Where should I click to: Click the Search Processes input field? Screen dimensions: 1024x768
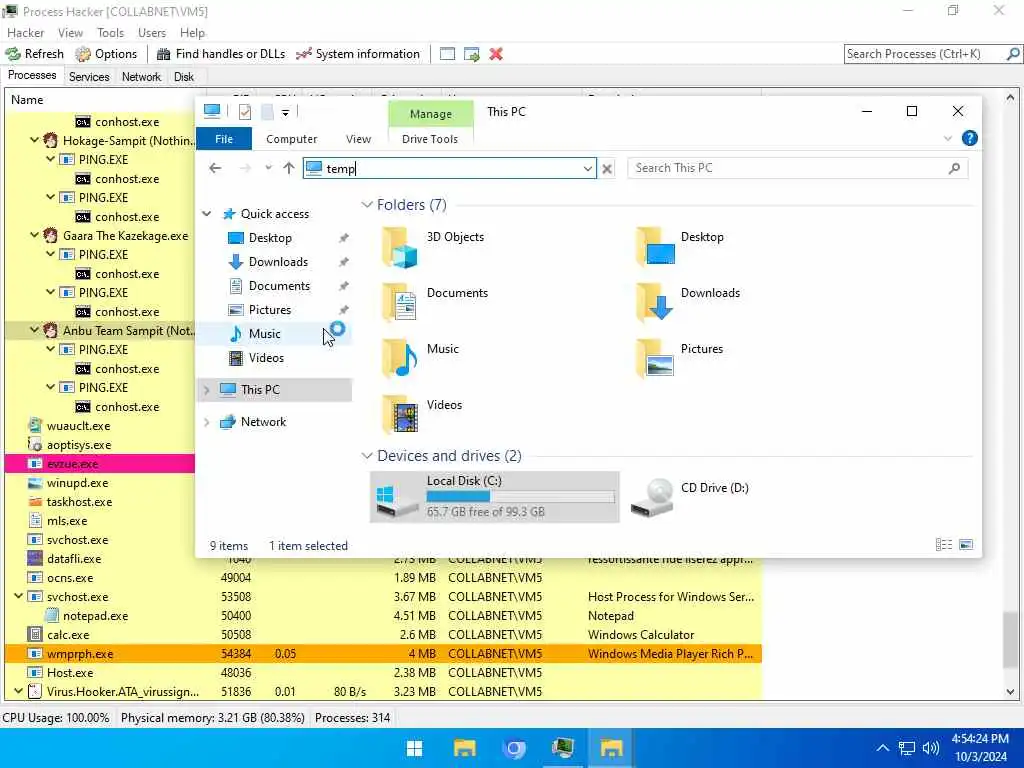click(x=924, y=54)
